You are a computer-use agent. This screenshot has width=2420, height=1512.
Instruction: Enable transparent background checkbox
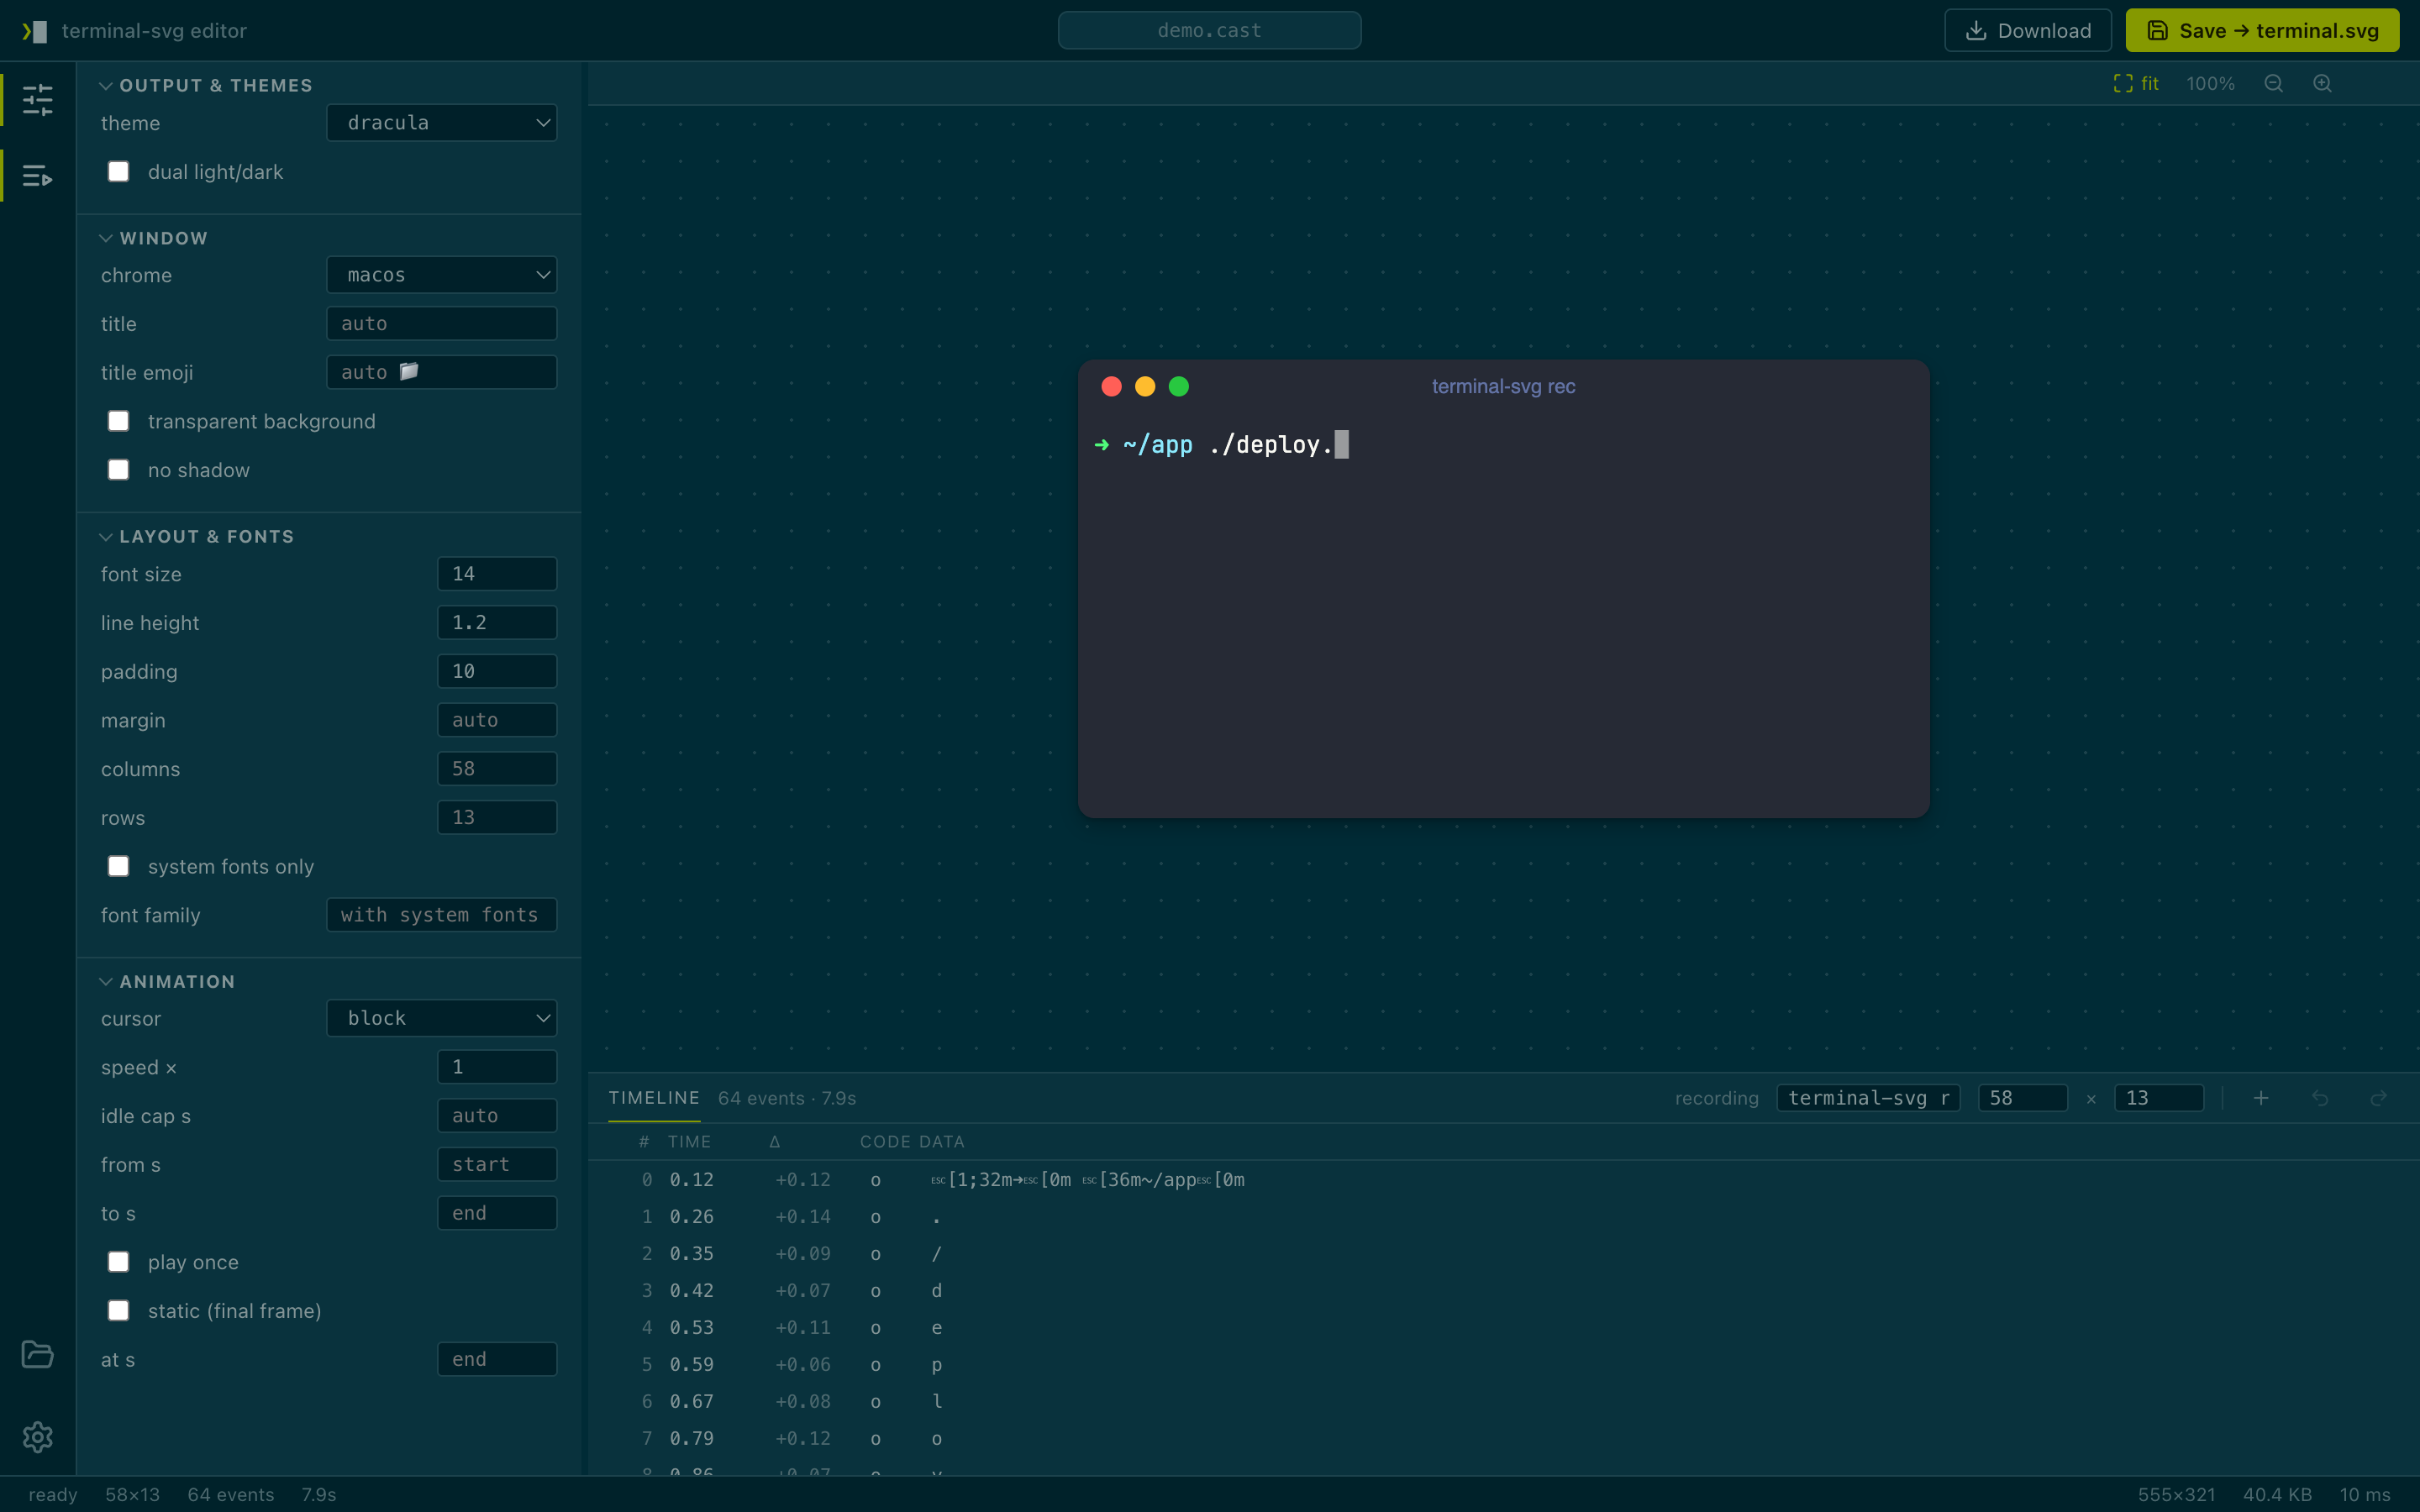[x=118, y=421]
